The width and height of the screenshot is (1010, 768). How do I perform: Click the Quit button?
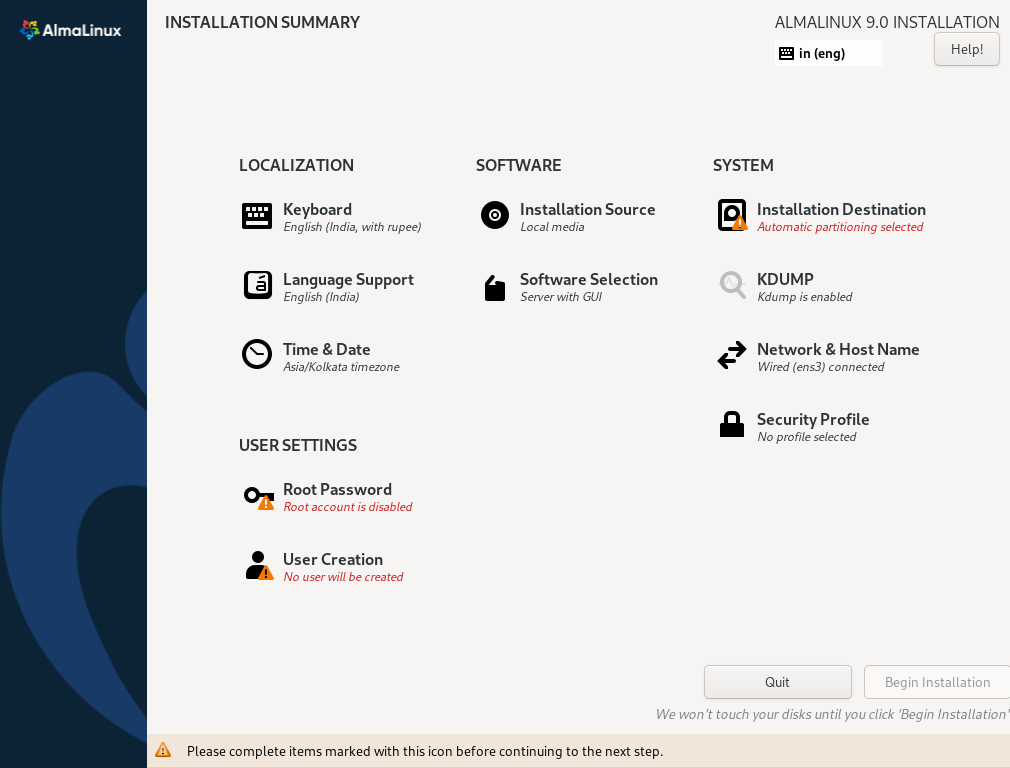(x=777, y=682)
